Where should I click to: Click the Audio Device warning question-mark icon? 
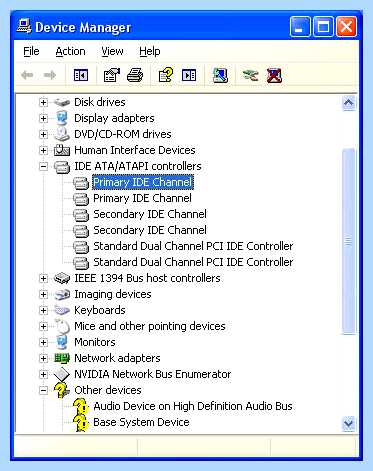(x=81, y=407)
